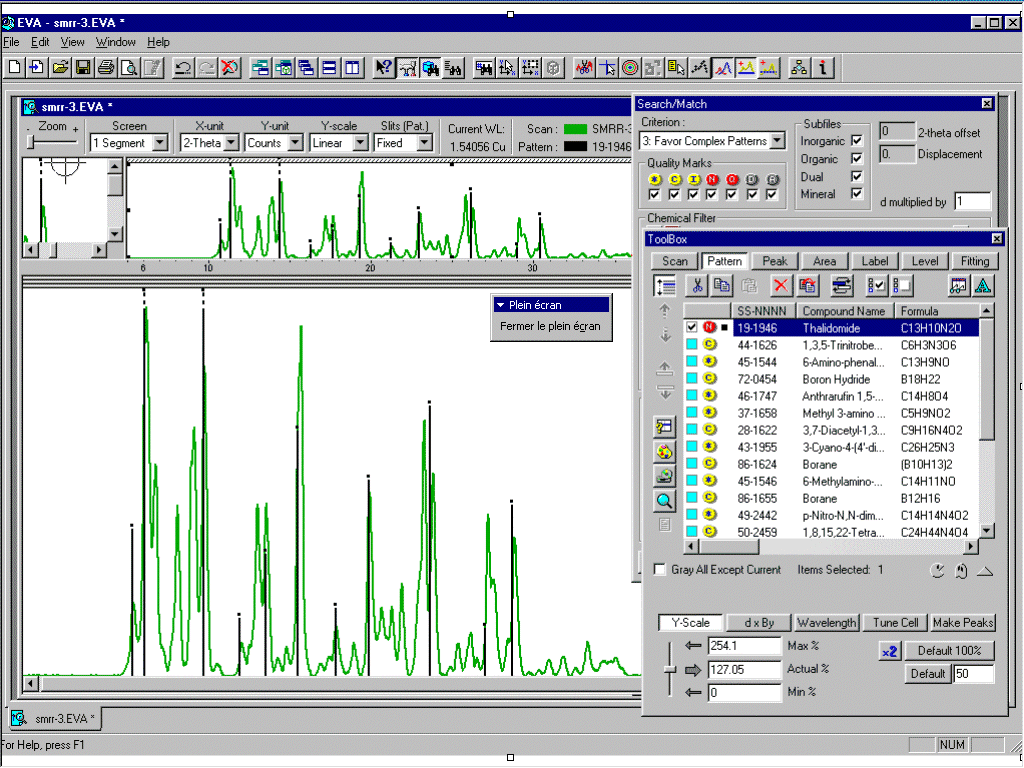The width and height of the screenshot is (1024, 768).
Task: Open the Window menu
Action: 116,42
